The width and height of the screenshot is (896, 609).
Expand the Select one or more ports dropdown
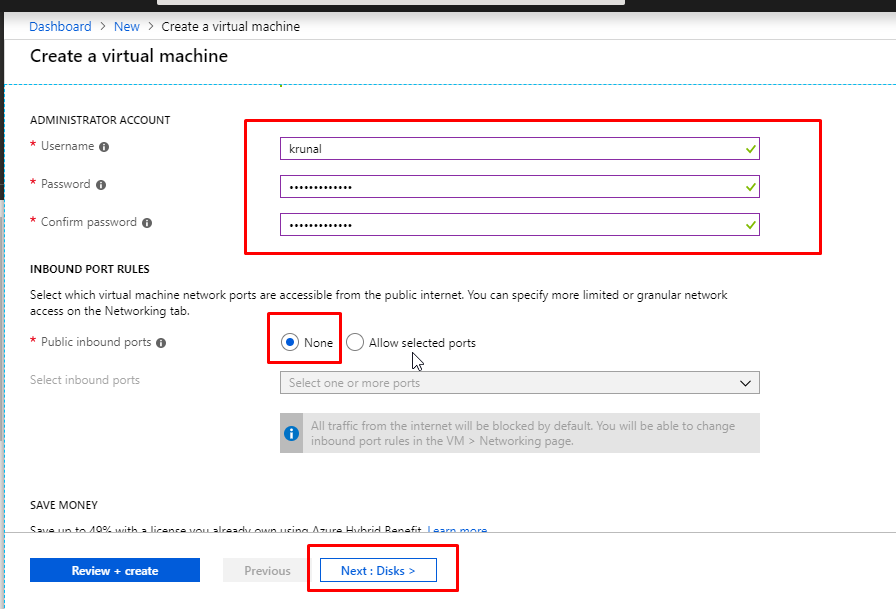519,383
